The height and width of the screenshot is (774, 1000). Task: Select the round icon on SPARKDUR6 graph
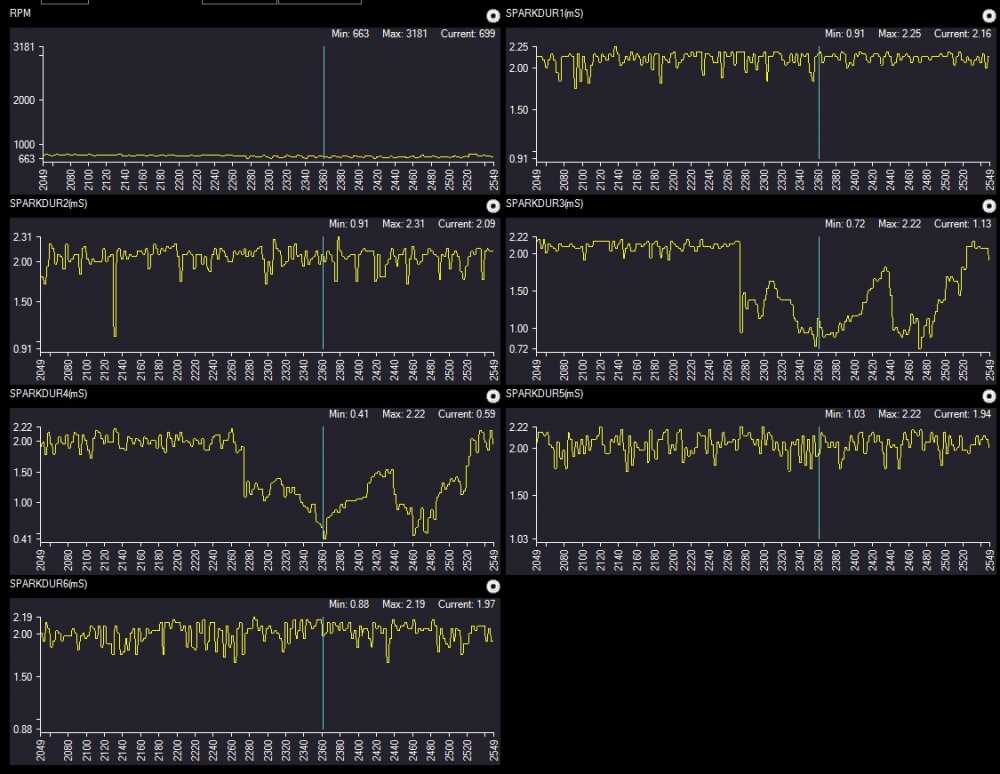491,586
